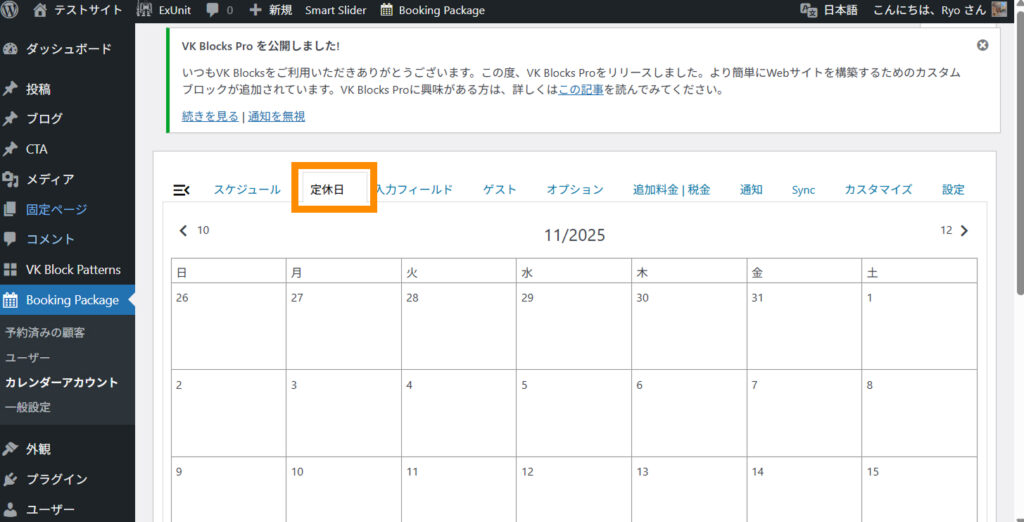Click the 通知を無視 link
The image size is (1024, 522).
pos(277,116)
